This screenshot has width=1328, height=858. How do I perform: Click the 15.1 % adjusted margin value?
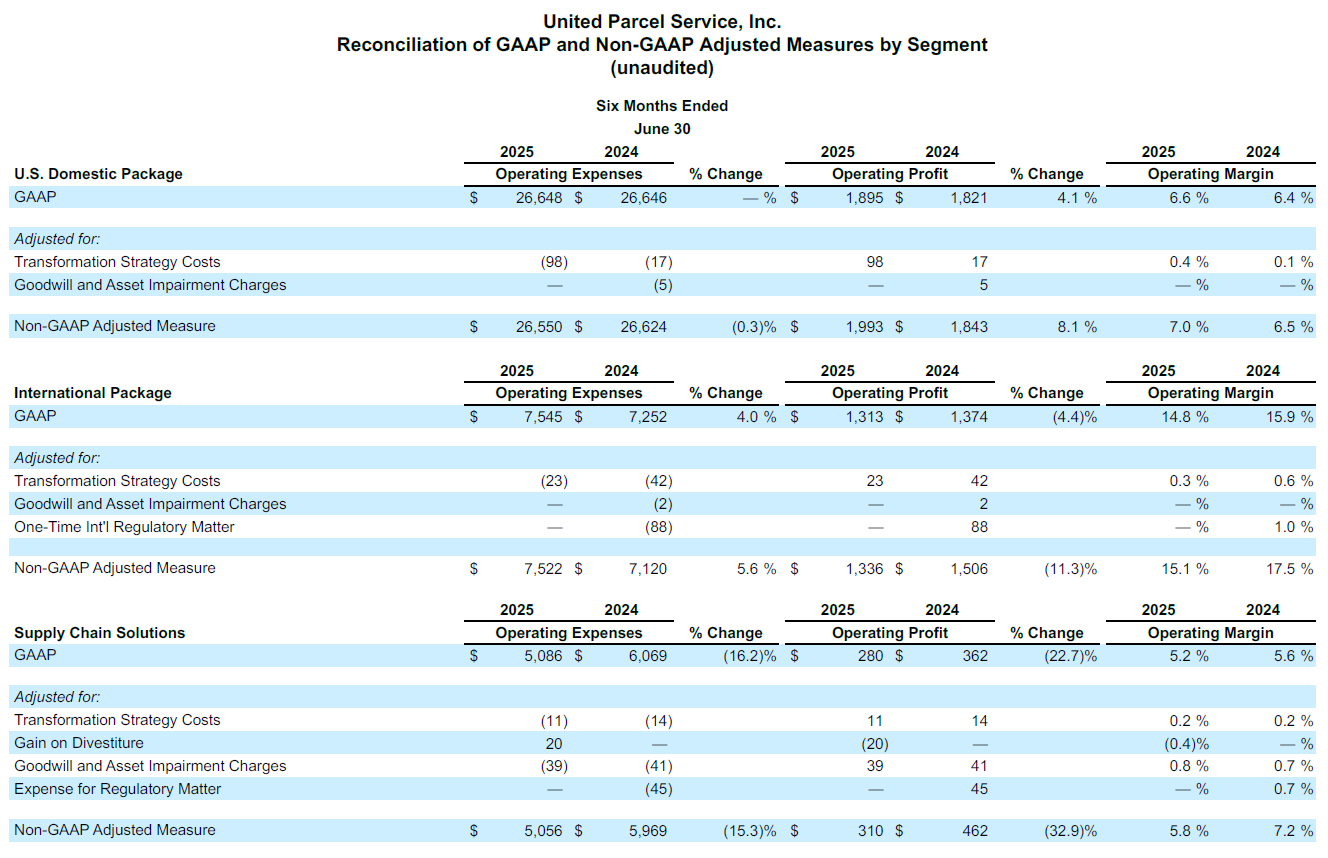tap(1185, 568)
